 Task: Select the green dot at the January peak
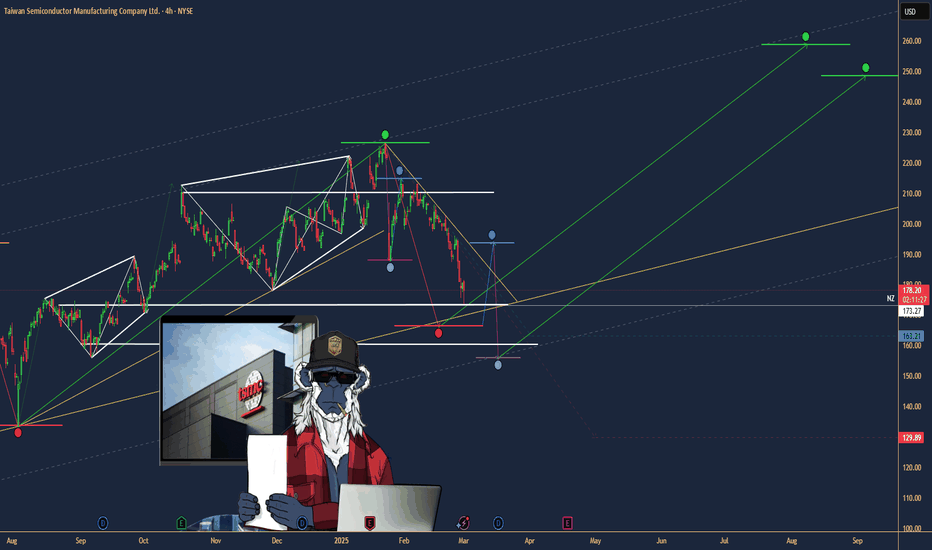click(385, 135)
